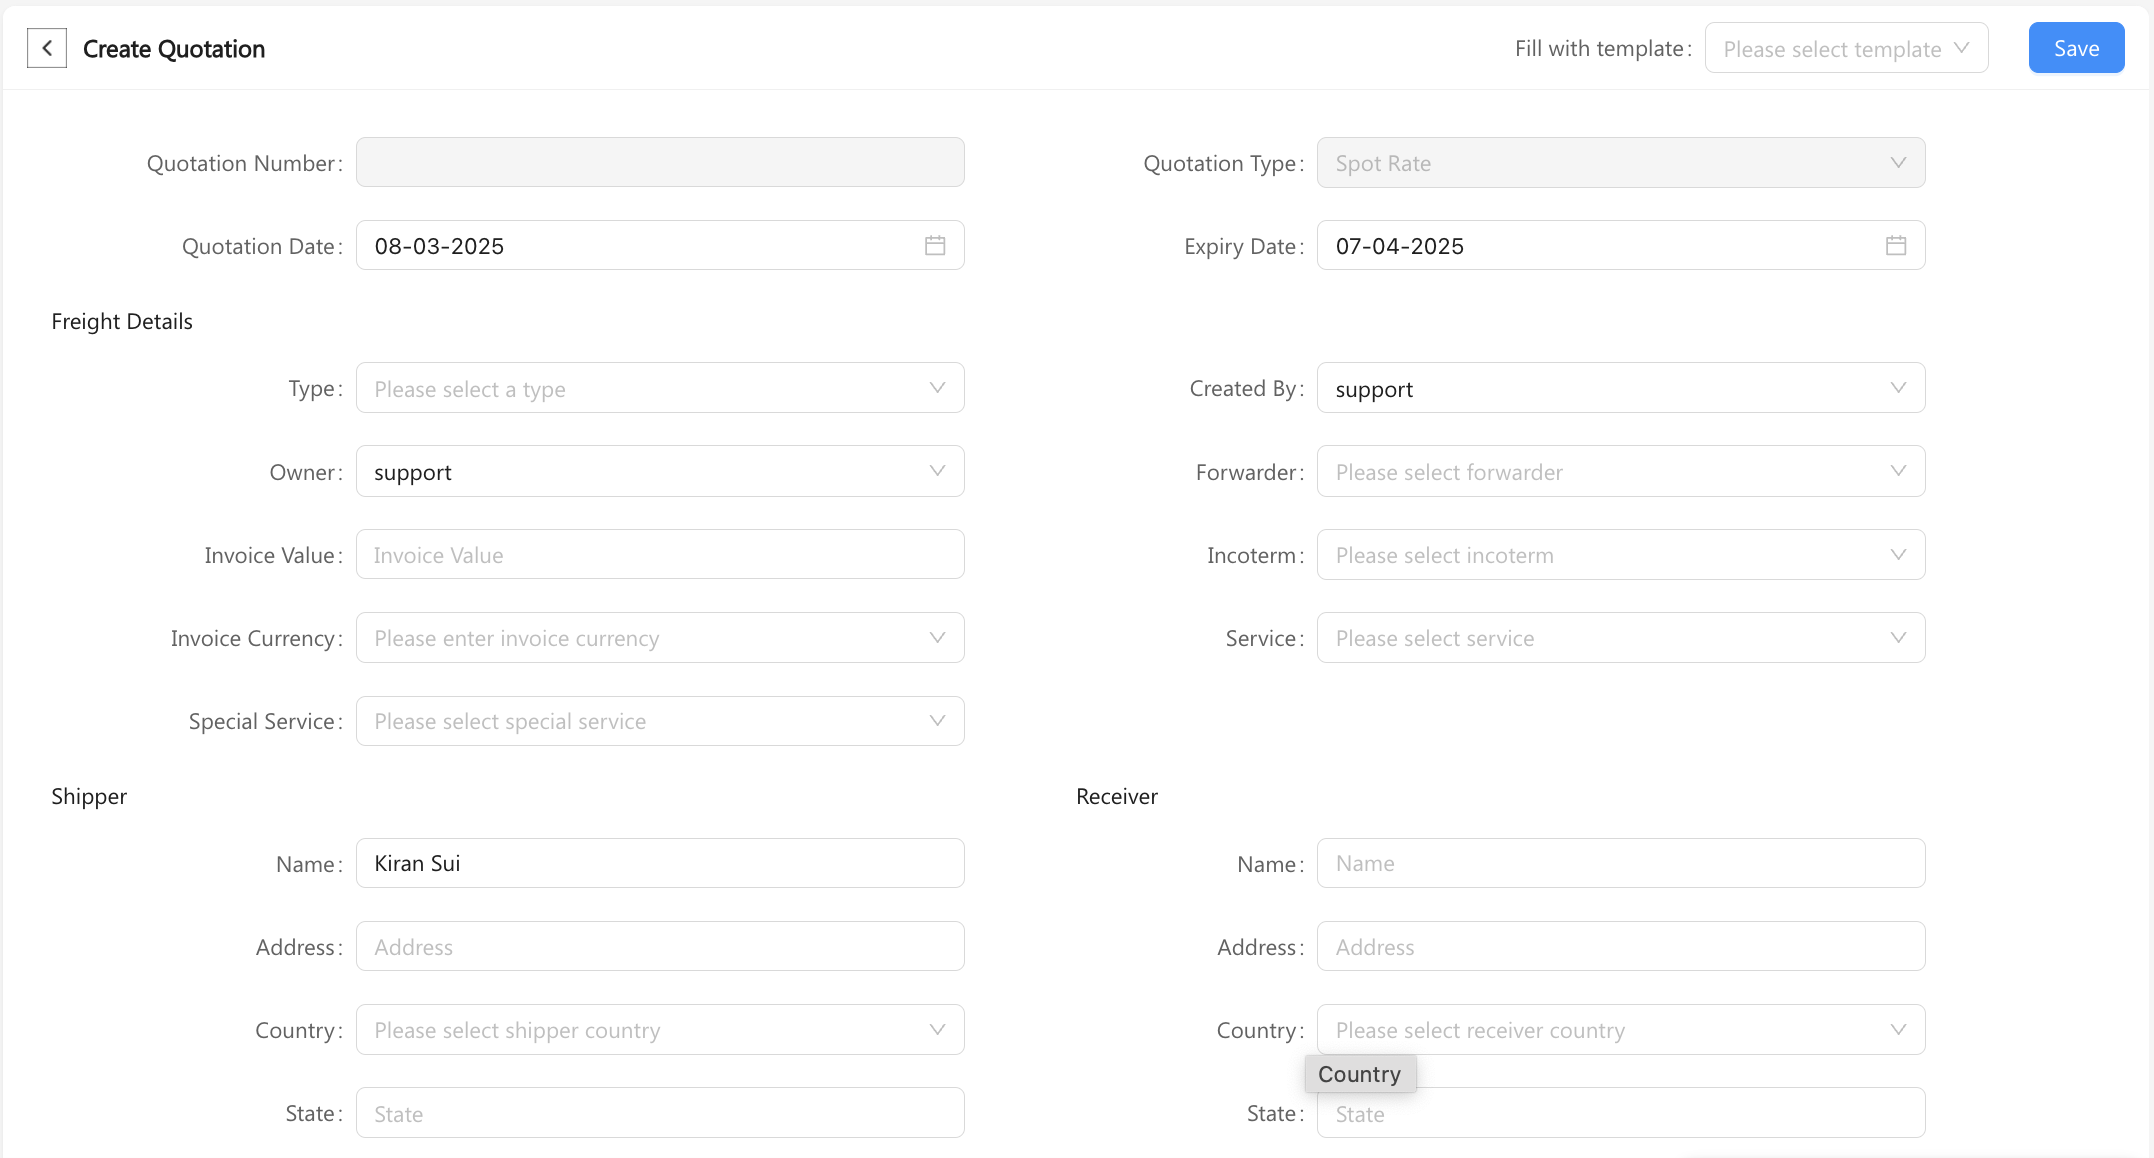The width and height of the screenshot is (2154, 1158).
Task: Click the Expiry Date input showing 07-04-2025
Action: coord(1621,245)
